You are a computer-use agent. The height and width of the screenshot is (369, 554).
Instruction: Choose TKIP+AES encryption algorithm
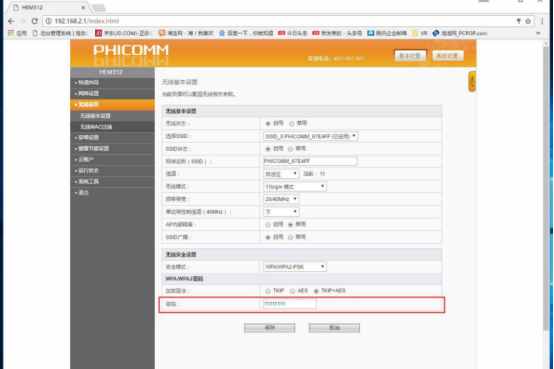coord(316,291)
